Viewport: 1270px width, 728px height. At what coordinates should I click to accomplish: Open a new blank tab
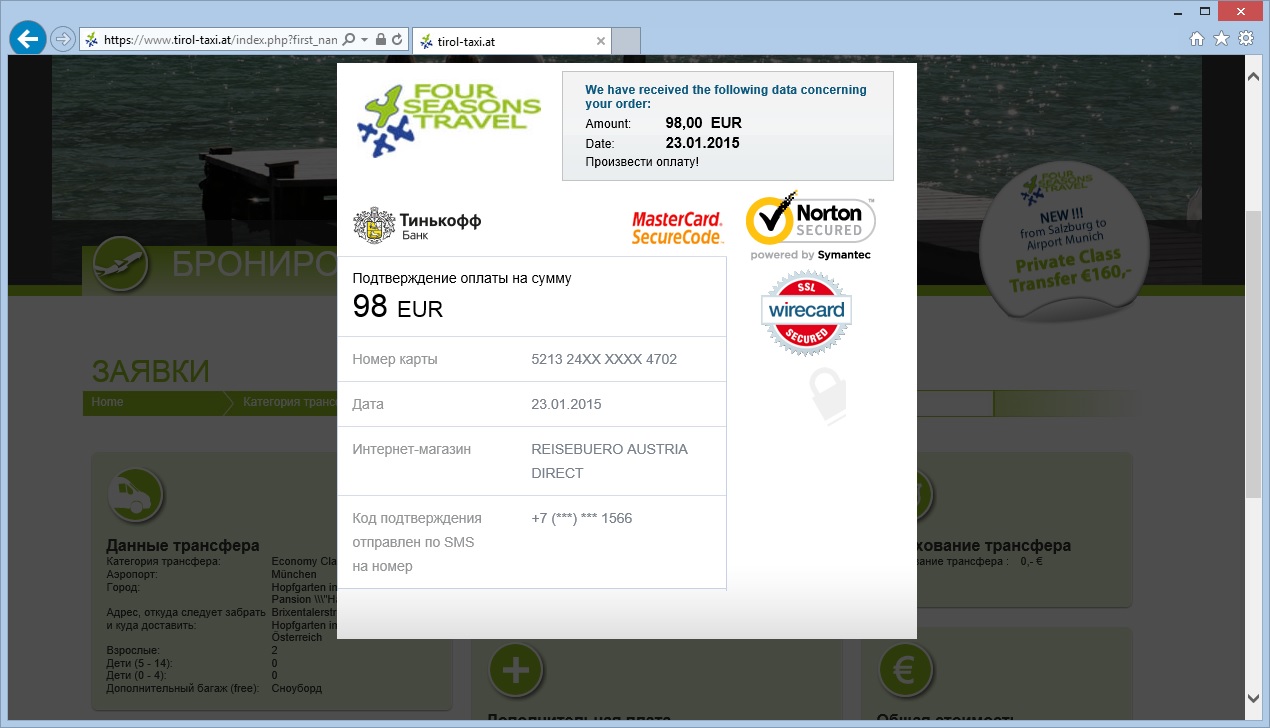625,41
